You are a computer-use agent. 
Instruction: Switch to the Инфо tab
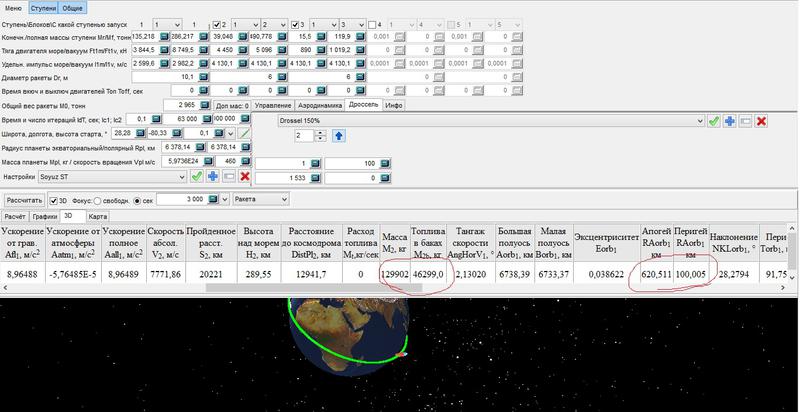click(394, 106)
